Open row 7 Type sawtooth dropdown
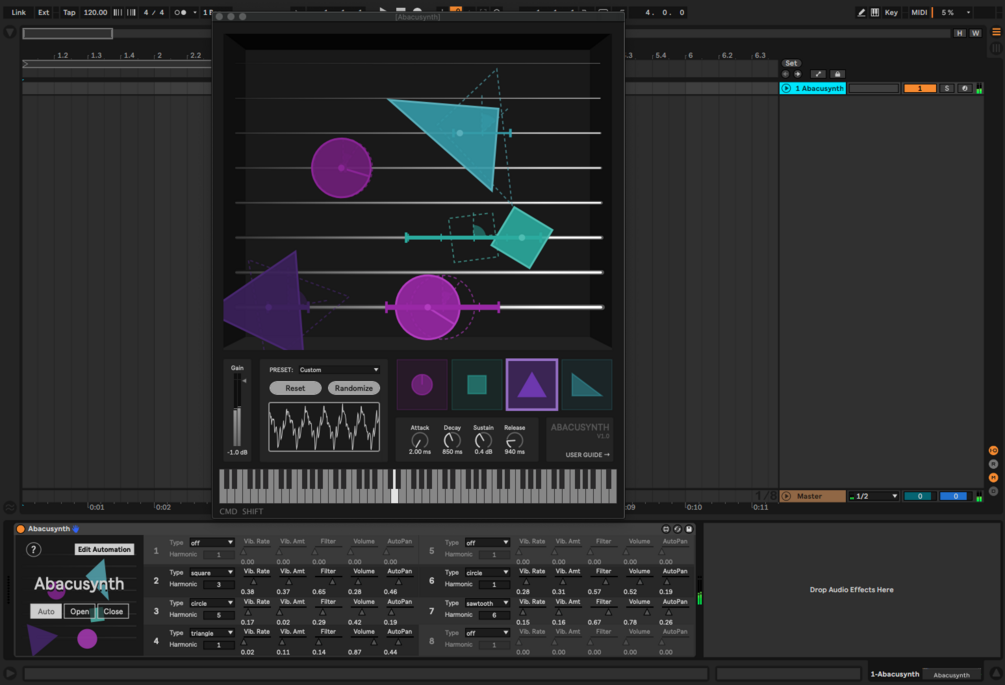 point(486,603)
